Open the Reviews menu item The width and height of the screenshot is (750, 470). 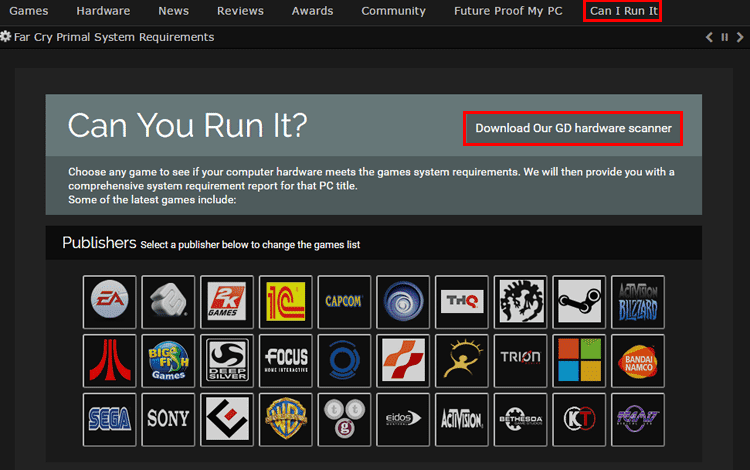(240, 11)
